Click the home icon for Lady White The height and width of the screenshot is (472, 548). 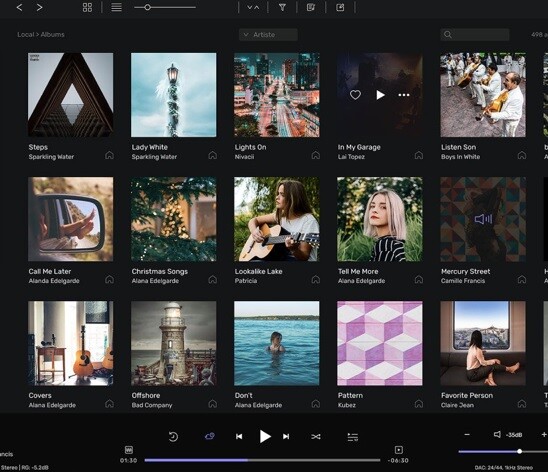[212, 155]
